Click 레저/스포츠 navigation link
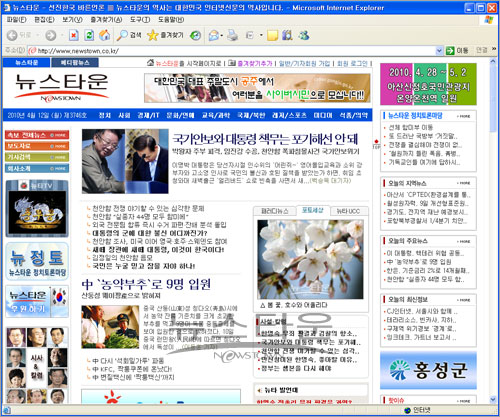The image size is (500, 417). (289, 115)
